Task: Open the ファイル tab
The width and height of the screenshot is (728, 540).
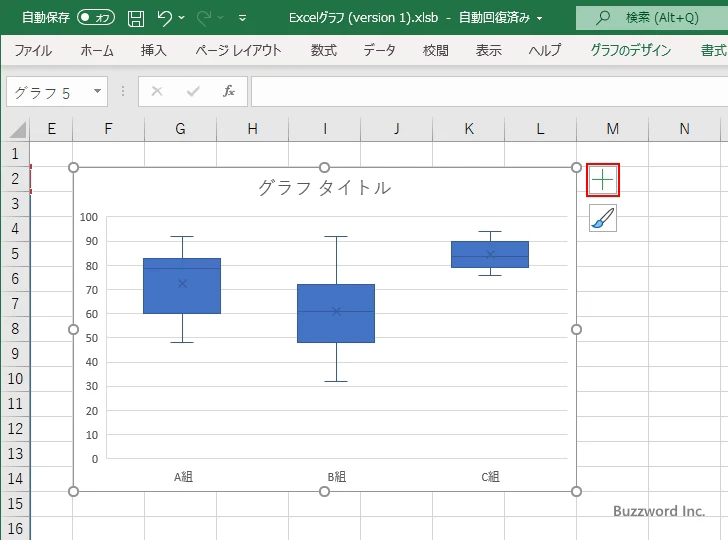Action: [33, 50]
